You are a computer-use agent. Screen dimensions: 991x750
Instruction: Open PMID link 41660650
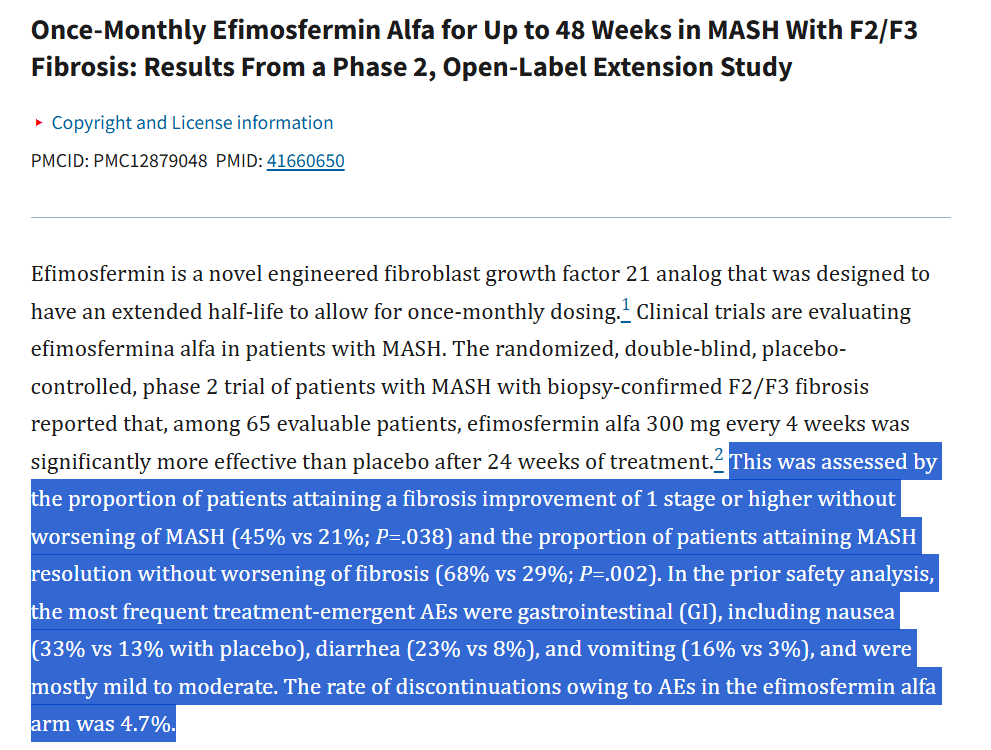pyautogui.click(x=305, y=161)
